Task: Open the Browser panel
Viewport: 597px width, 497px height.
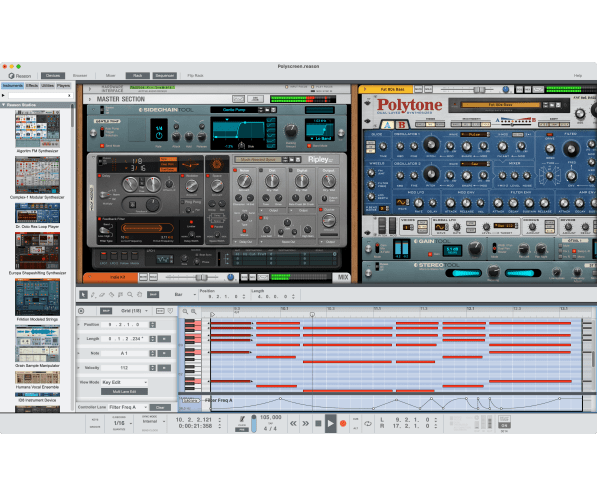Action: coord(80,76)
